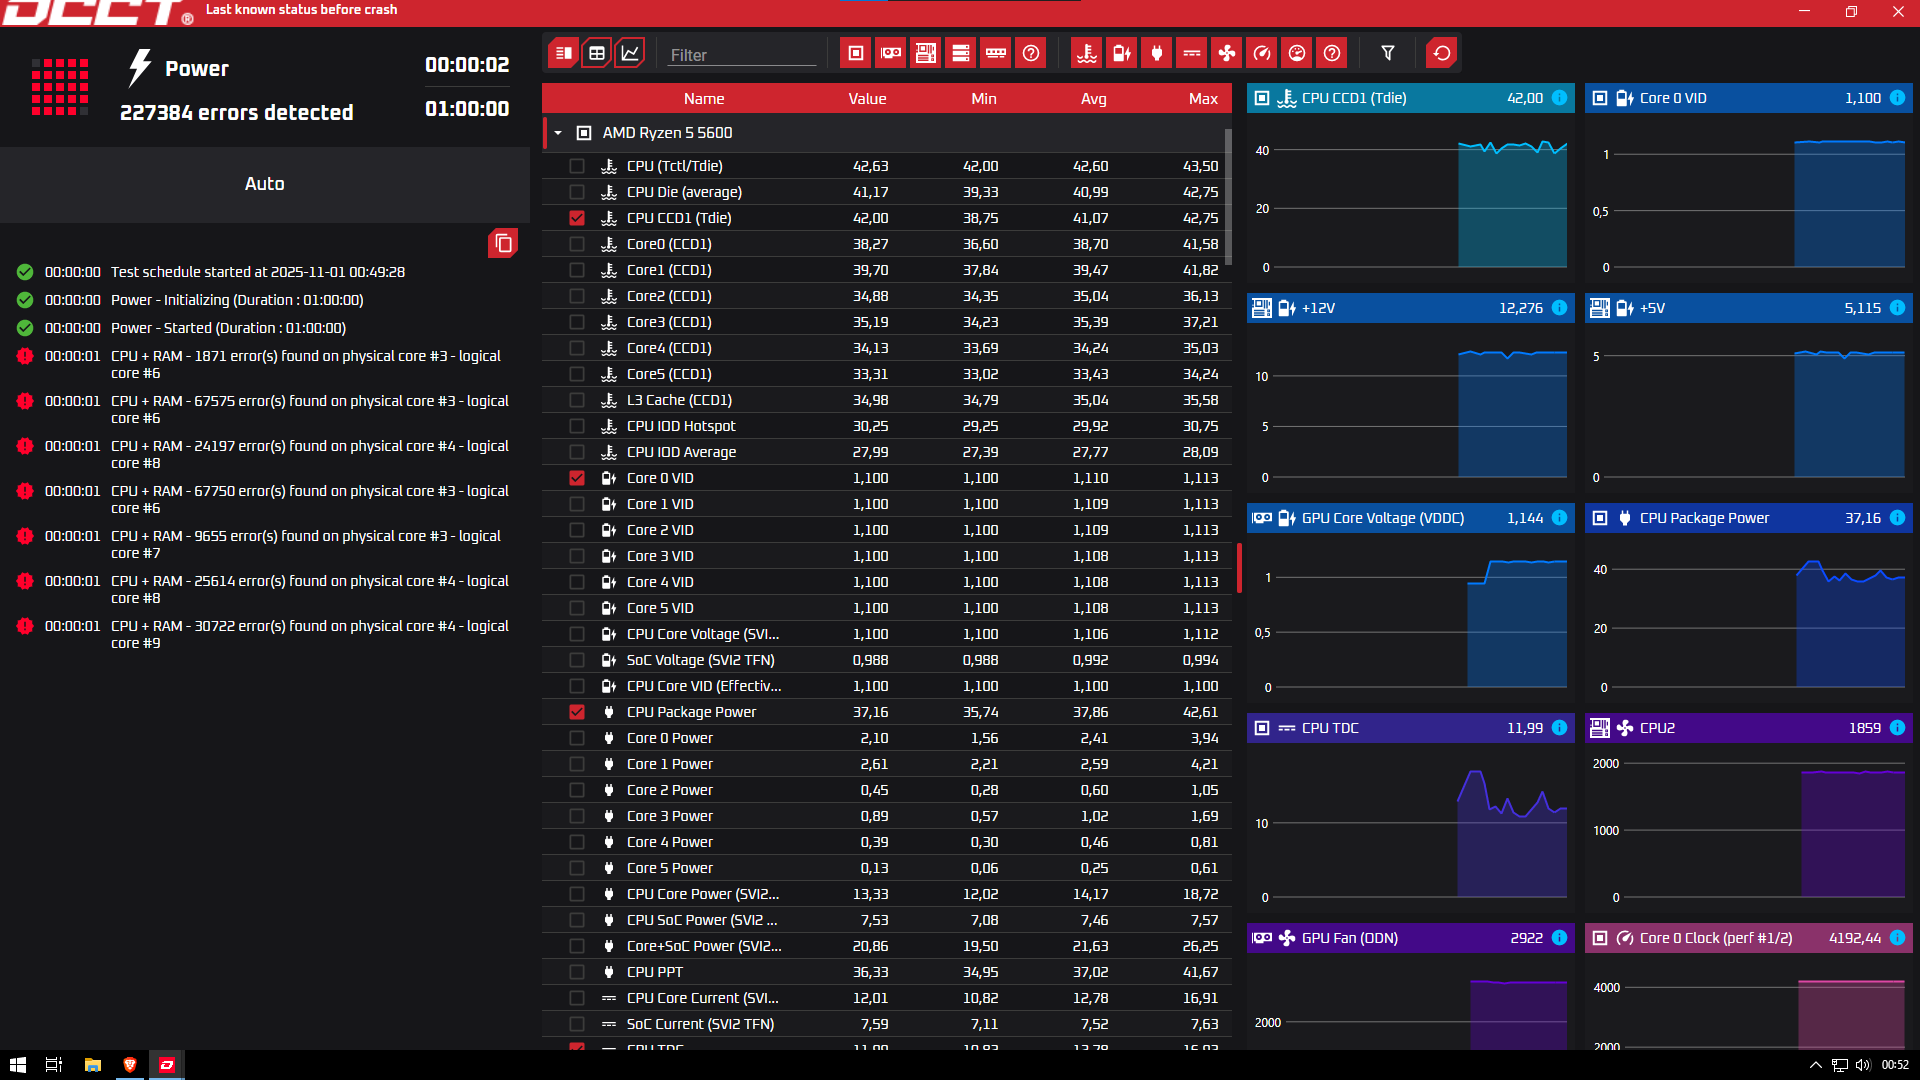This screenshot has width=1920, height=1080.
Task: Open info for the Core 0 VID graph
Action: pyautogui.click(x=1897, y=98)
